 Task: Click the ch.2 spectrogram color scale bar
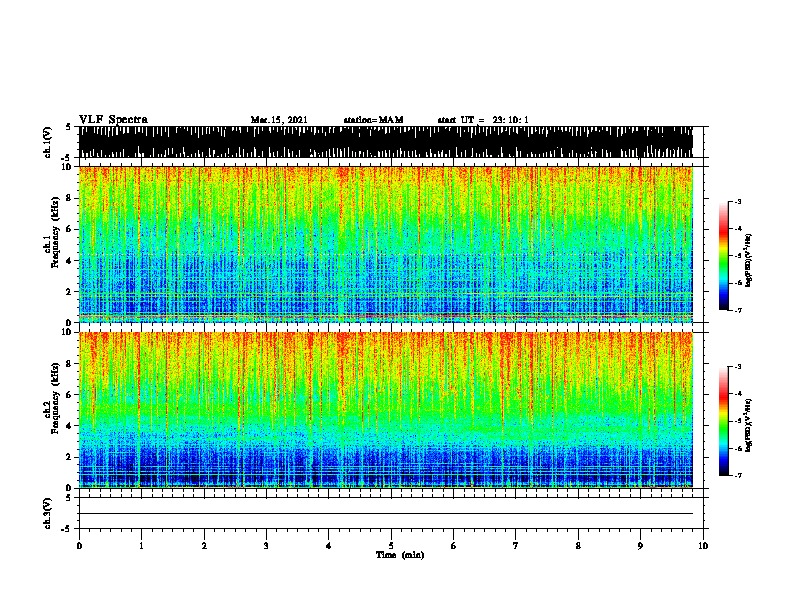click(x=724, y=421)
